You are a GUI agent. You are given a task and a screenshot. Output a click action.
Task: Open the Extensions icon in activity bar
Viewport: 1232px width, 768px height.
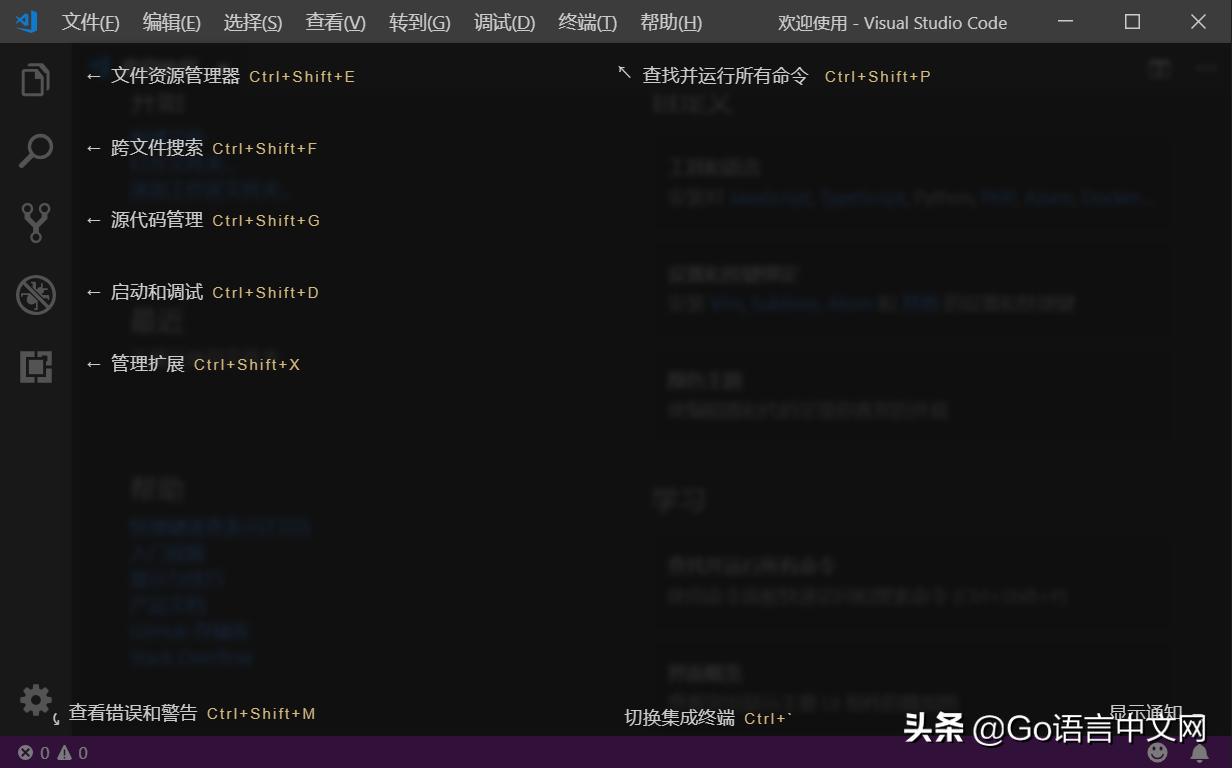(x=36, y=367)
